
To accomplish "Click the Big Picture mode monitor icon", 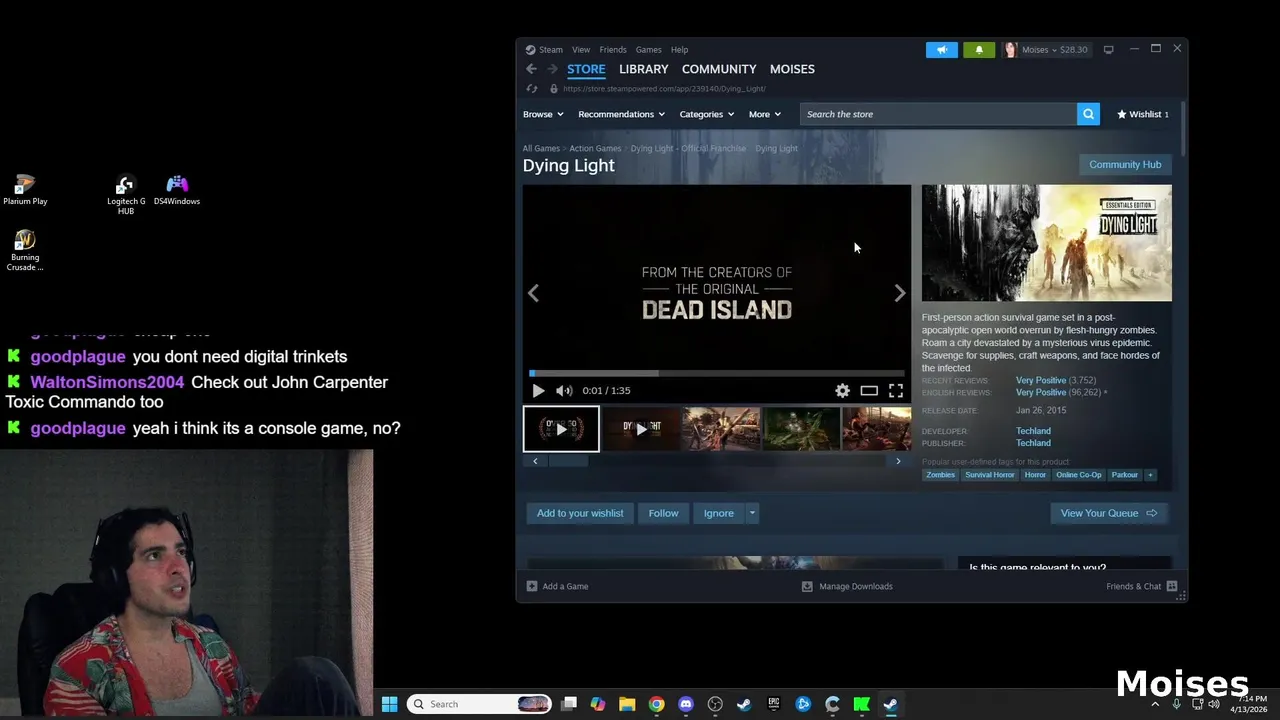I will click(1108, 49).
